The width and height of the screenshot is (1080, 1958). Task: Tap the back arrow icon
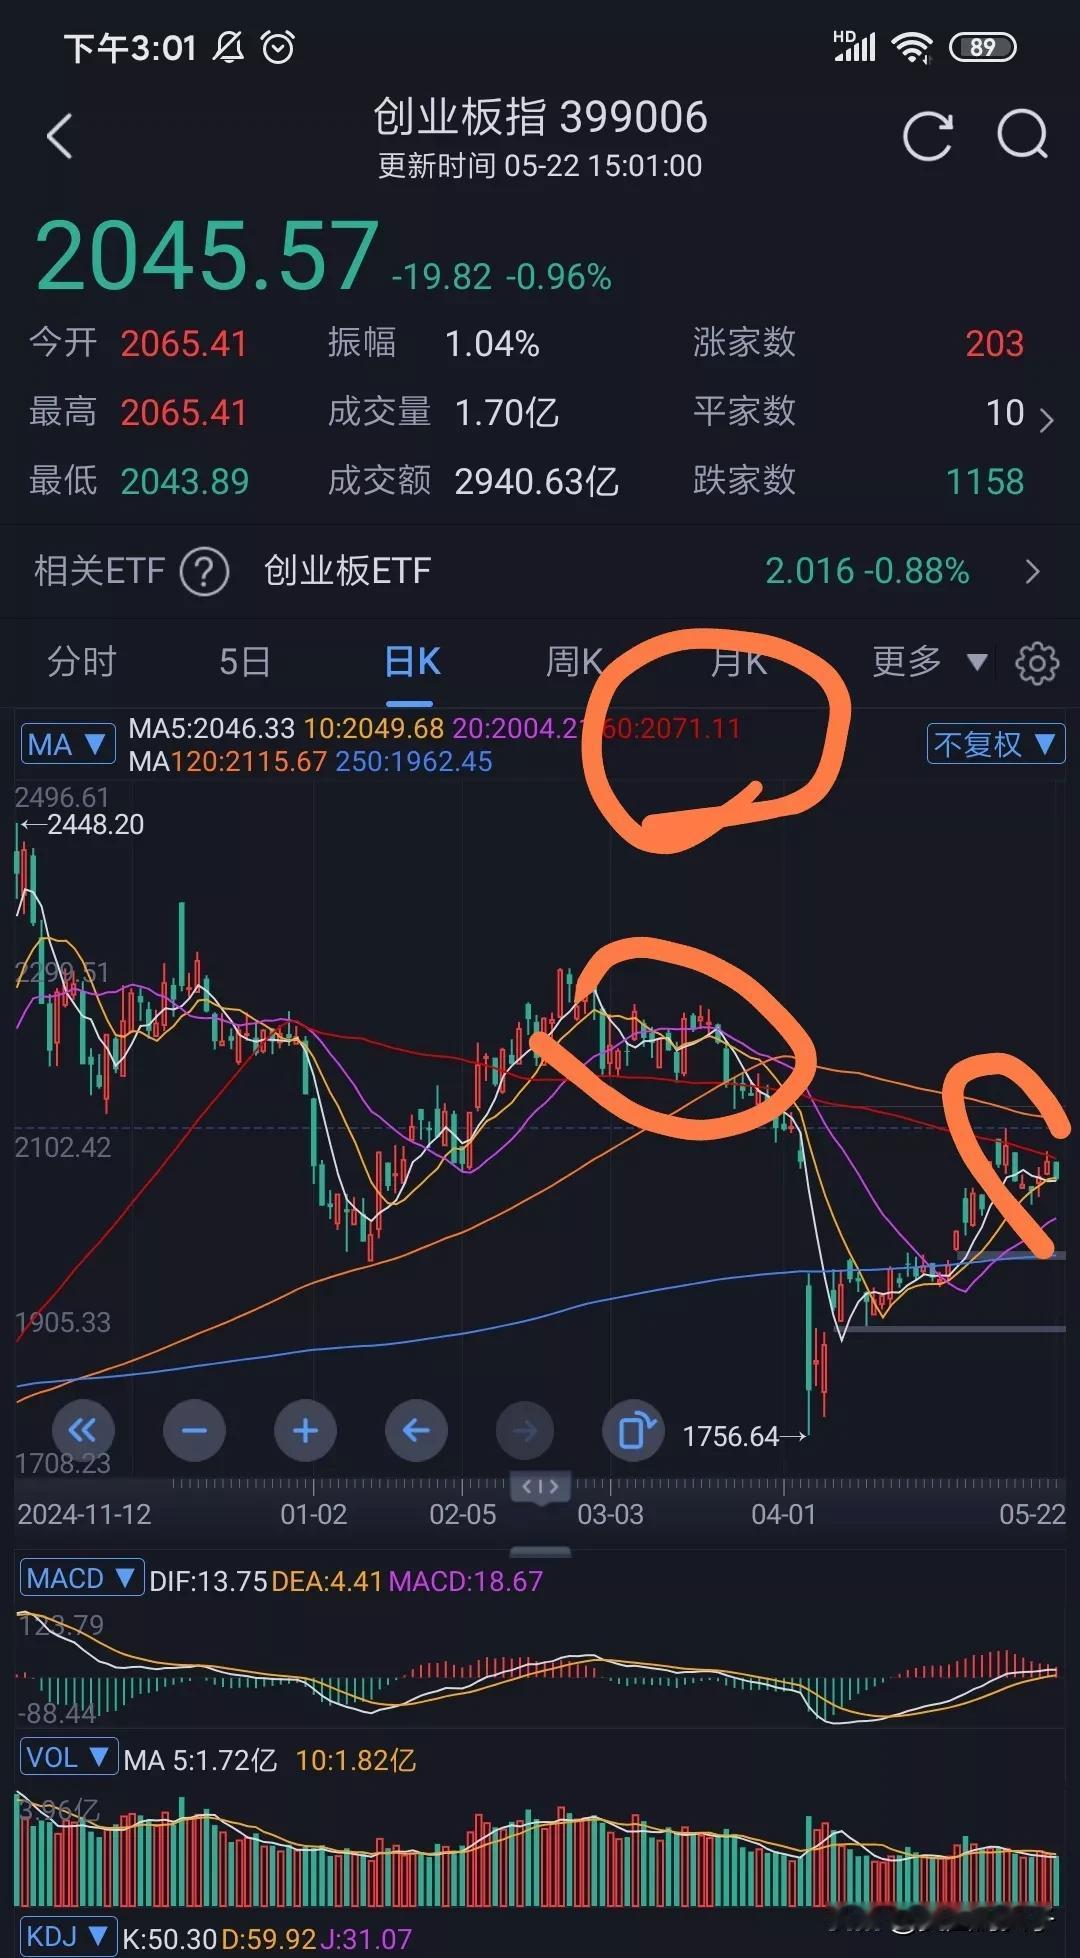pos(60,136)
